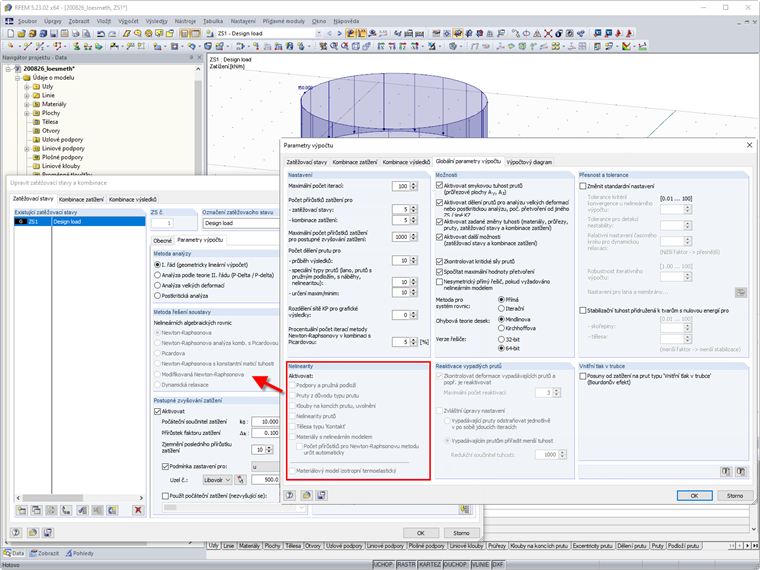
Task: Click new load case icon below case list
Action: click(x=22, y=510)
